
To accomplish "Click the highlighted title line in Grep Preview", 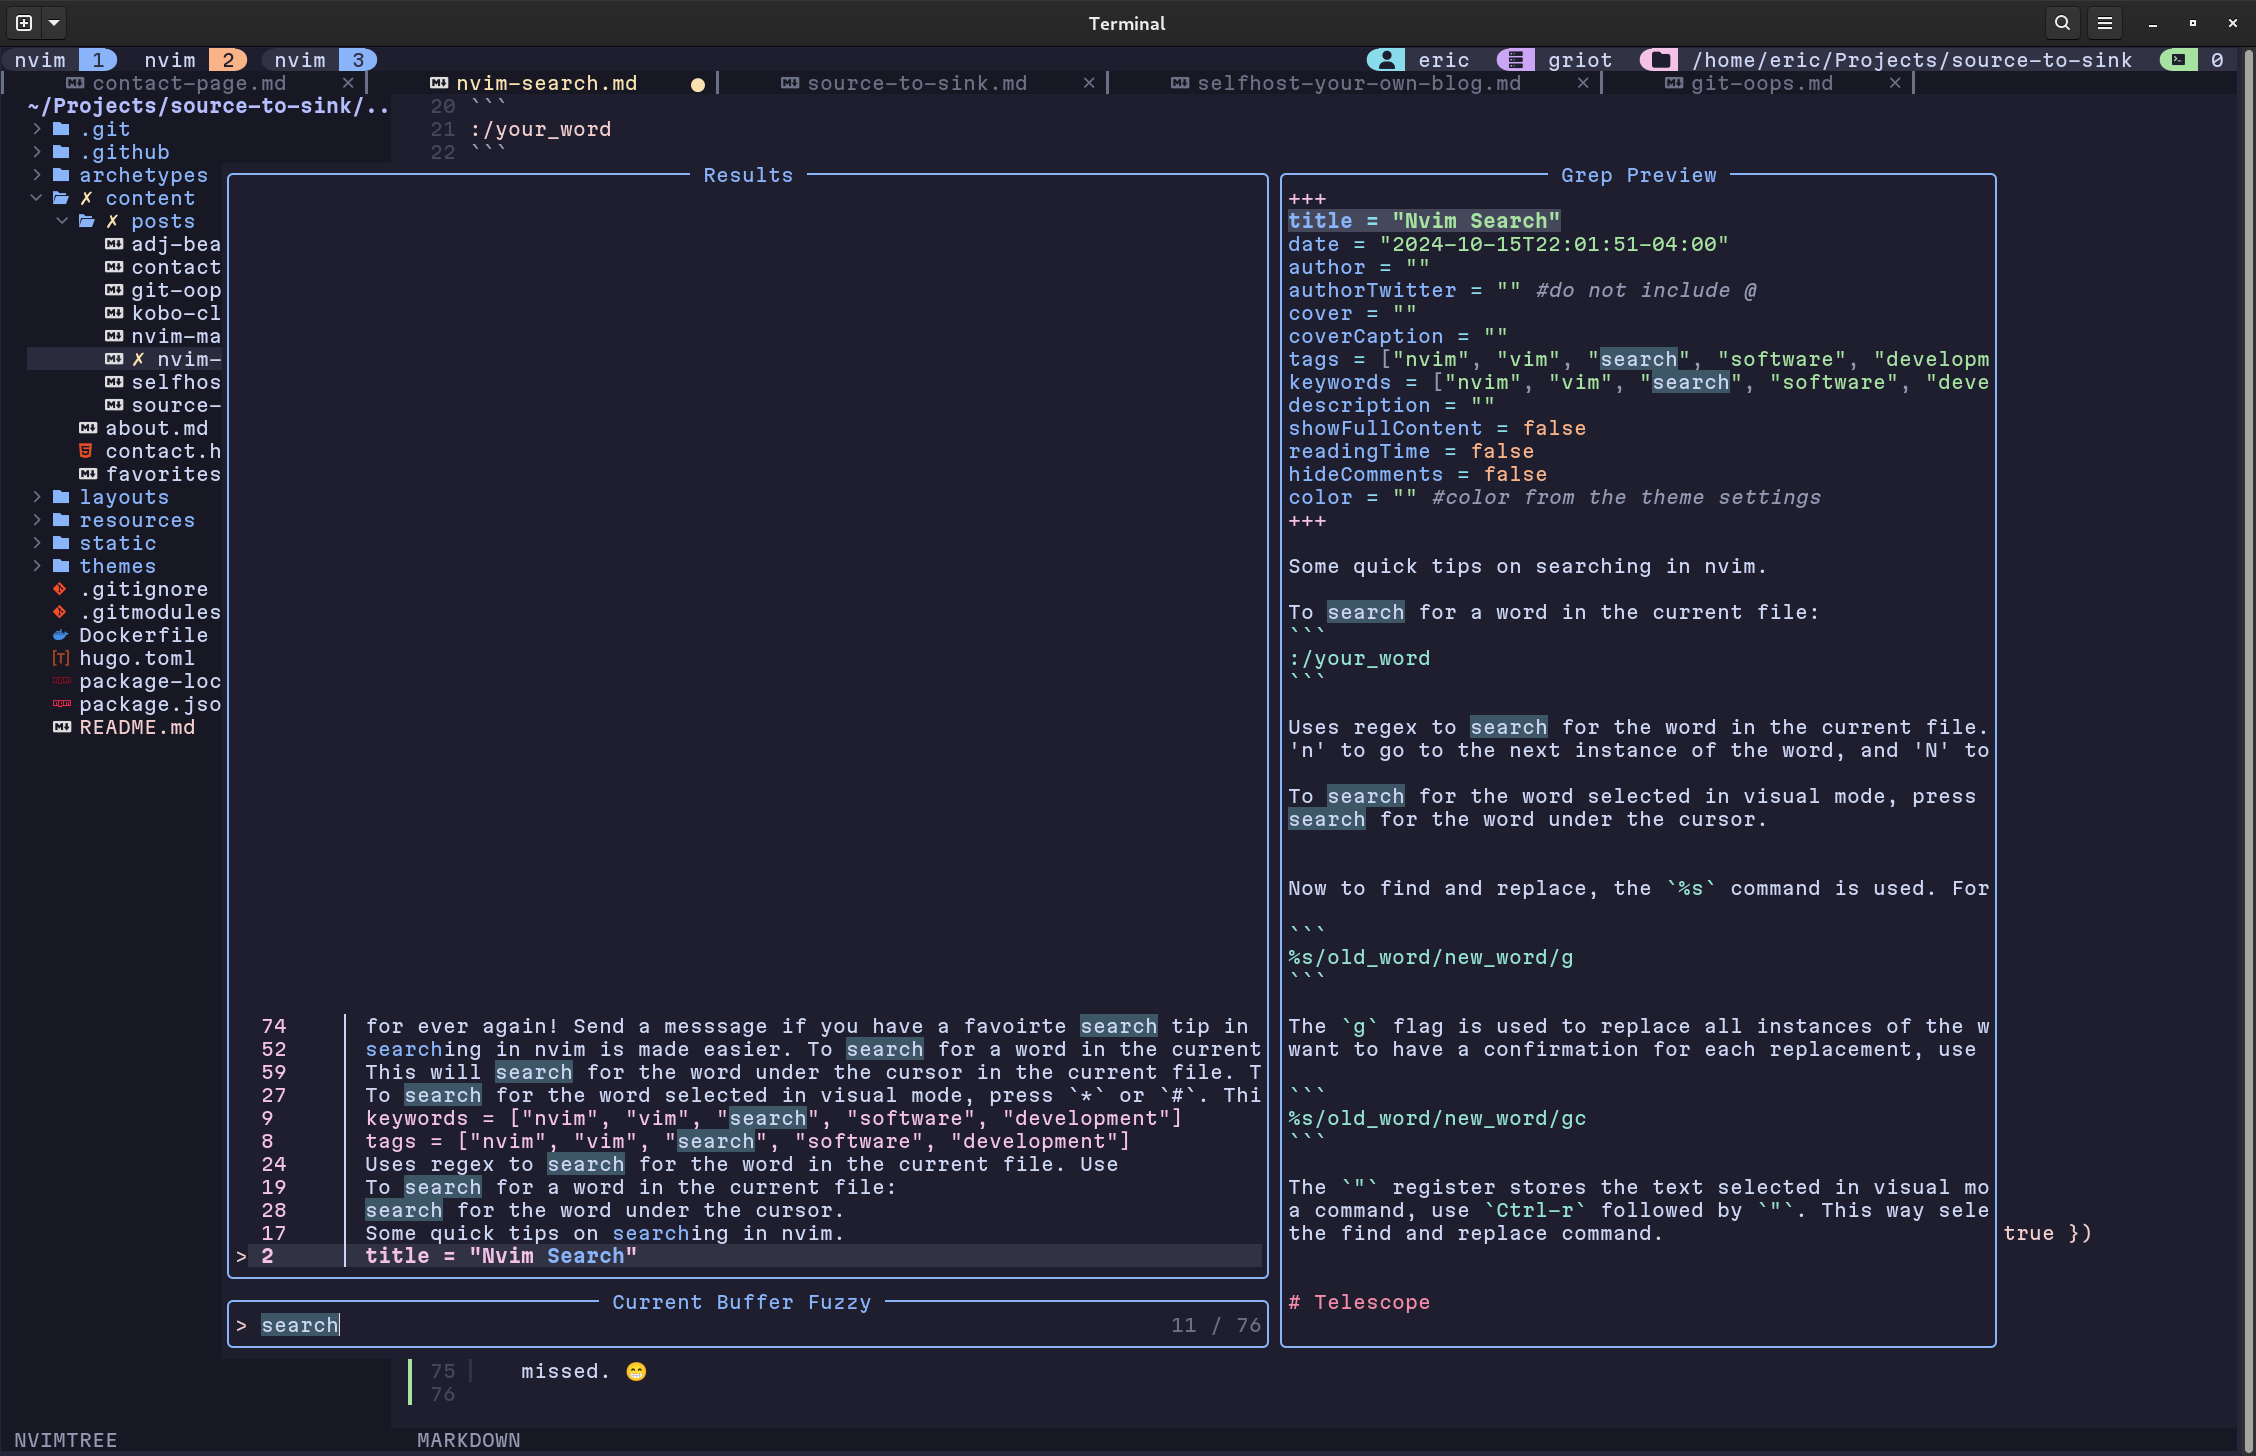I will pos(1424,221).
